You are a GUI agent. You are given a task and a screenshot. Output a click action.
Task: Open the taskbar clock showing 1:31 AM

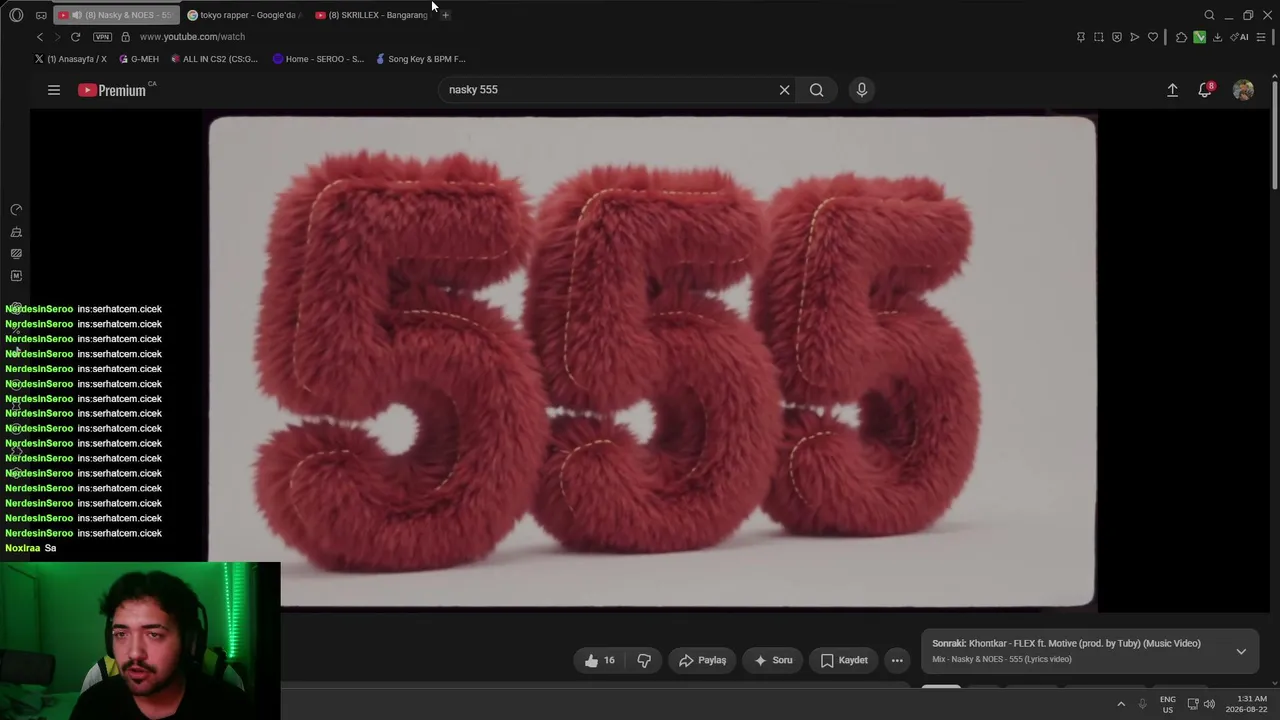tap(1247, 704)
